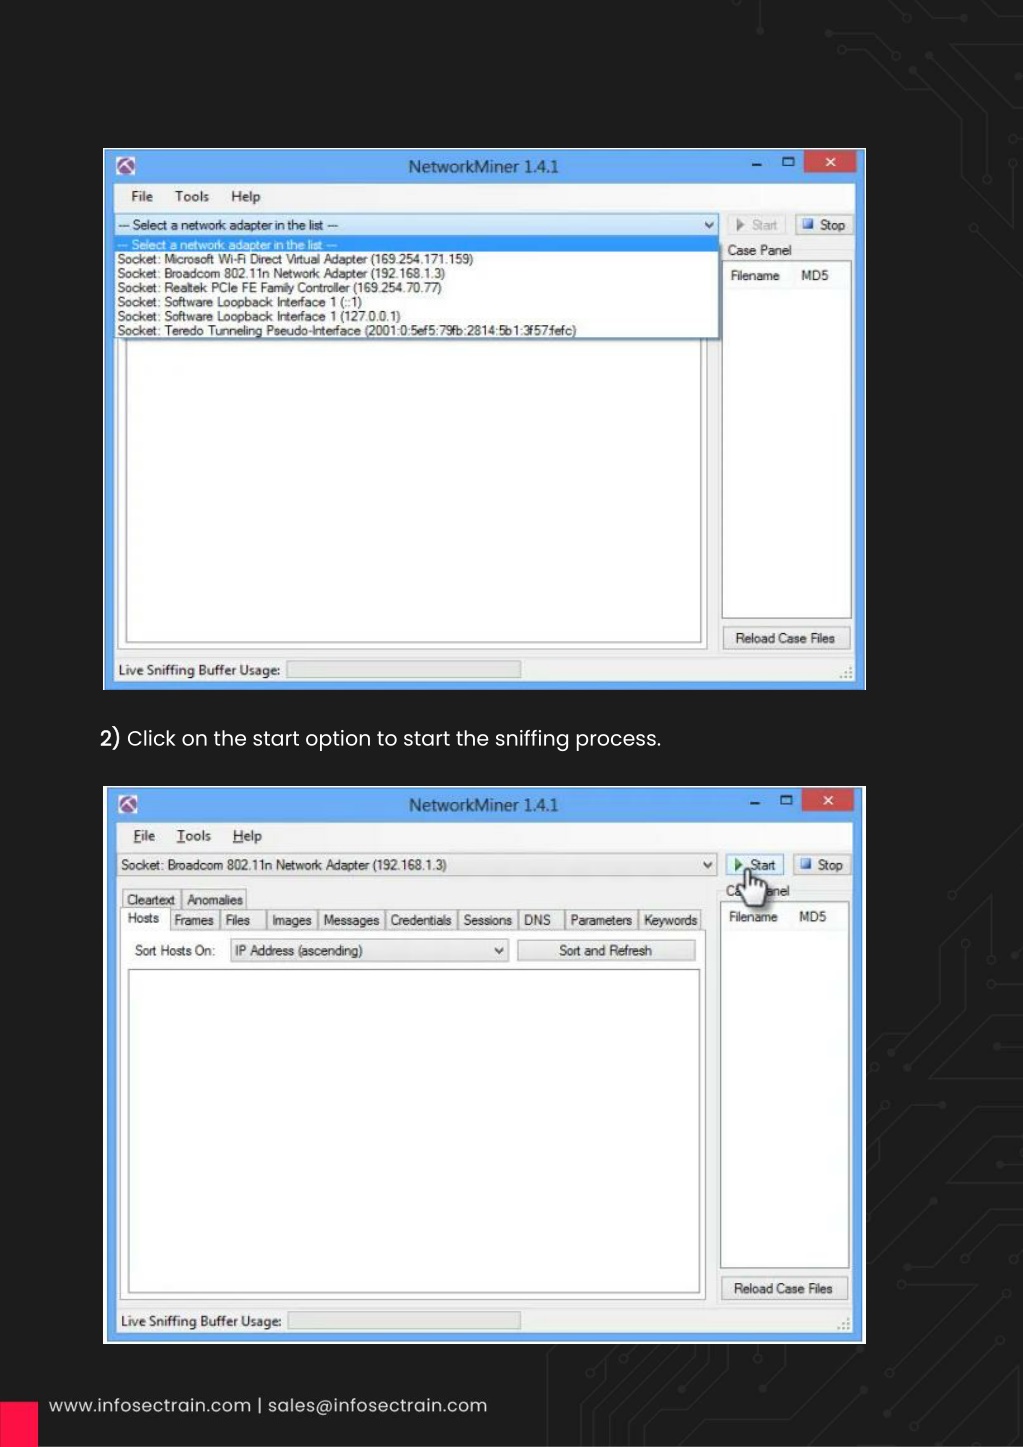This screenshot has height=1447, width=1023.
Task: Click the "Sort Hosts On:" label
Action: click(x=175, y=950)
